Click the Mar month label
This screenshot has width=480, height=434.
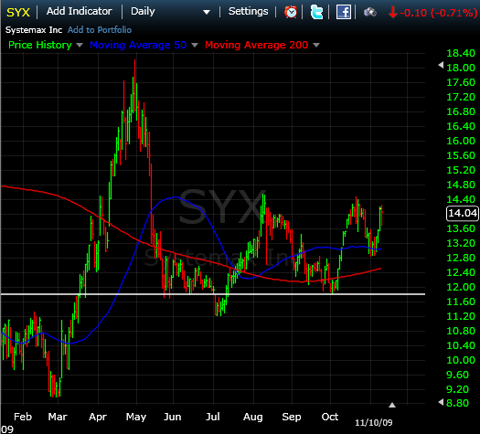click(58, 417)
